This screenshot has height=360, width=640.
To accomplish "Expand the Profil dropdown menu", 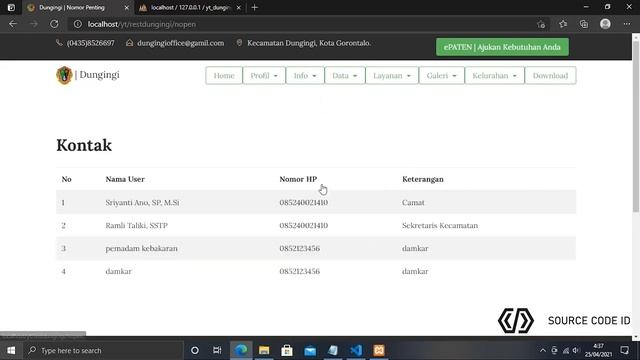I will pyautogui.click(x=264, y=76).
